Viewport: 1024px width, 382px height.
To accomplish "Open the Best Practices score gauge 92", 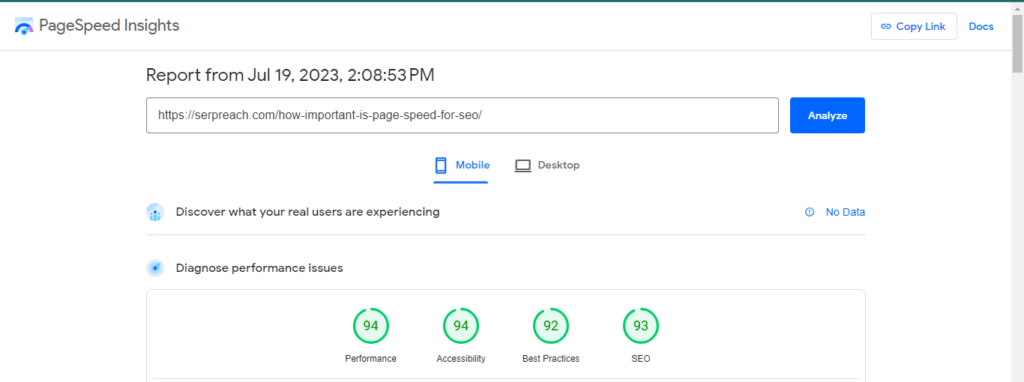I will (551, 325).
